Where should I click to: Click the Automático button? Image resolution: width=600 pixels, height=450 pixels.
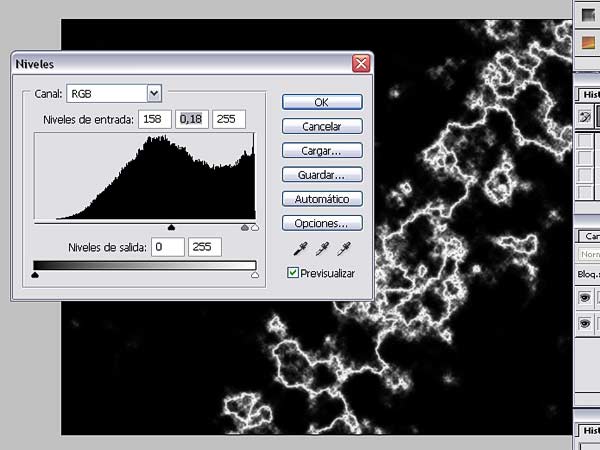coord(322,199)
